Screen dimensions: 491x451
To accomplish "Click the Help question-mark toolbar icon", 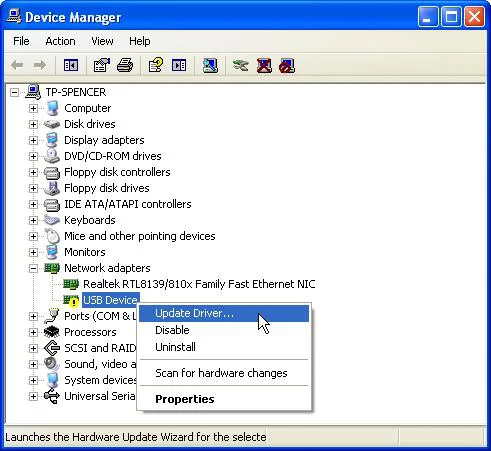I will click(155, 65).
